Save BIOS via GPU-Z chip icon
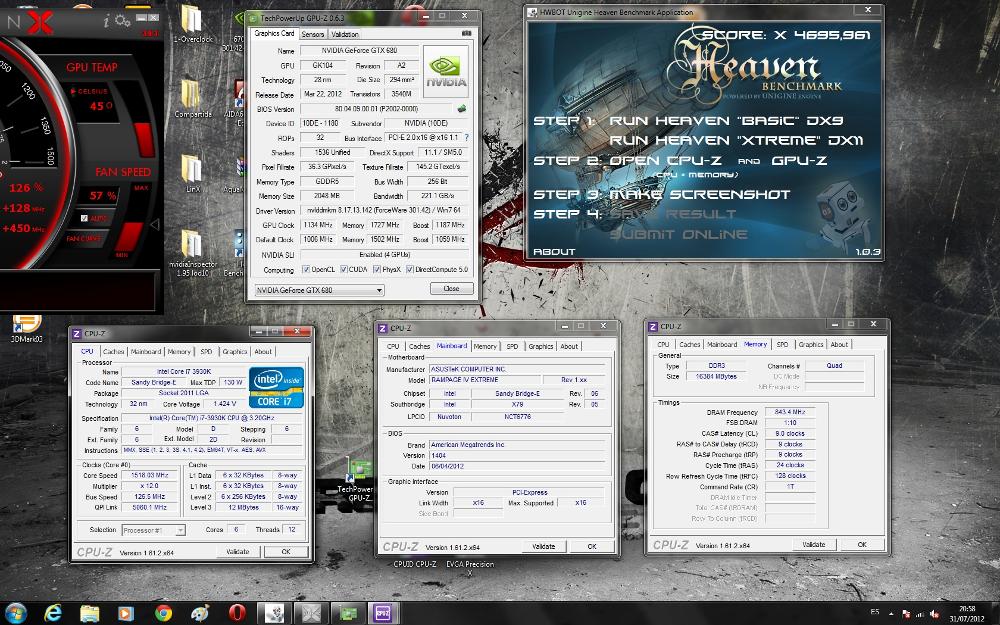The width and height of the screenshot is (1000, 625). click(462, 109)
